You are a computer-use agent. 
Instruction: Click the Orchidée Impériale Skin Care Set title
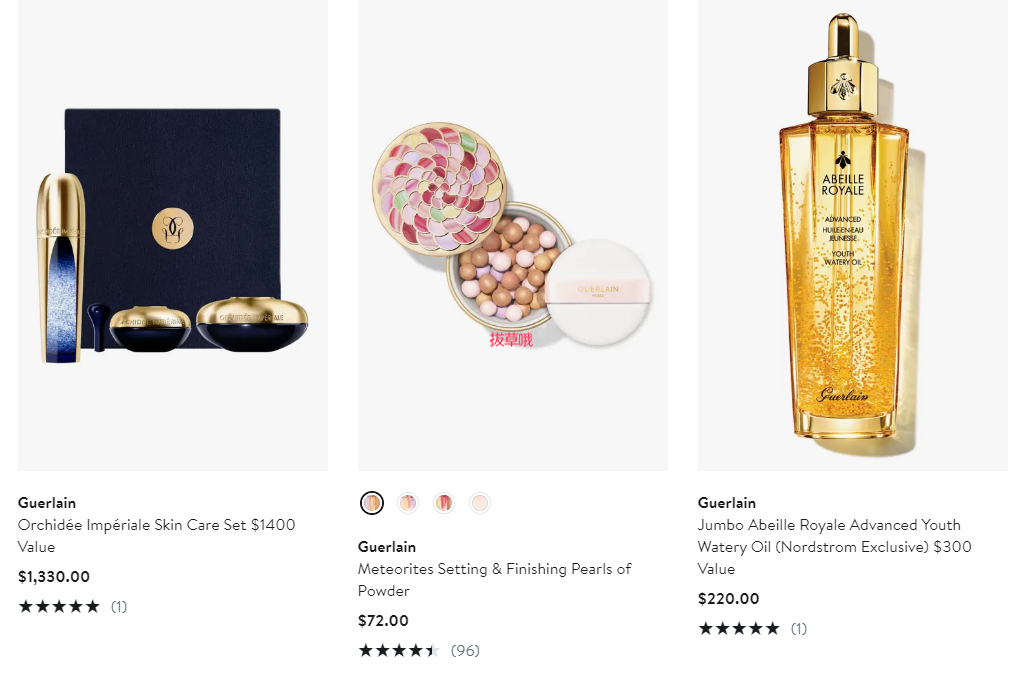156,536
